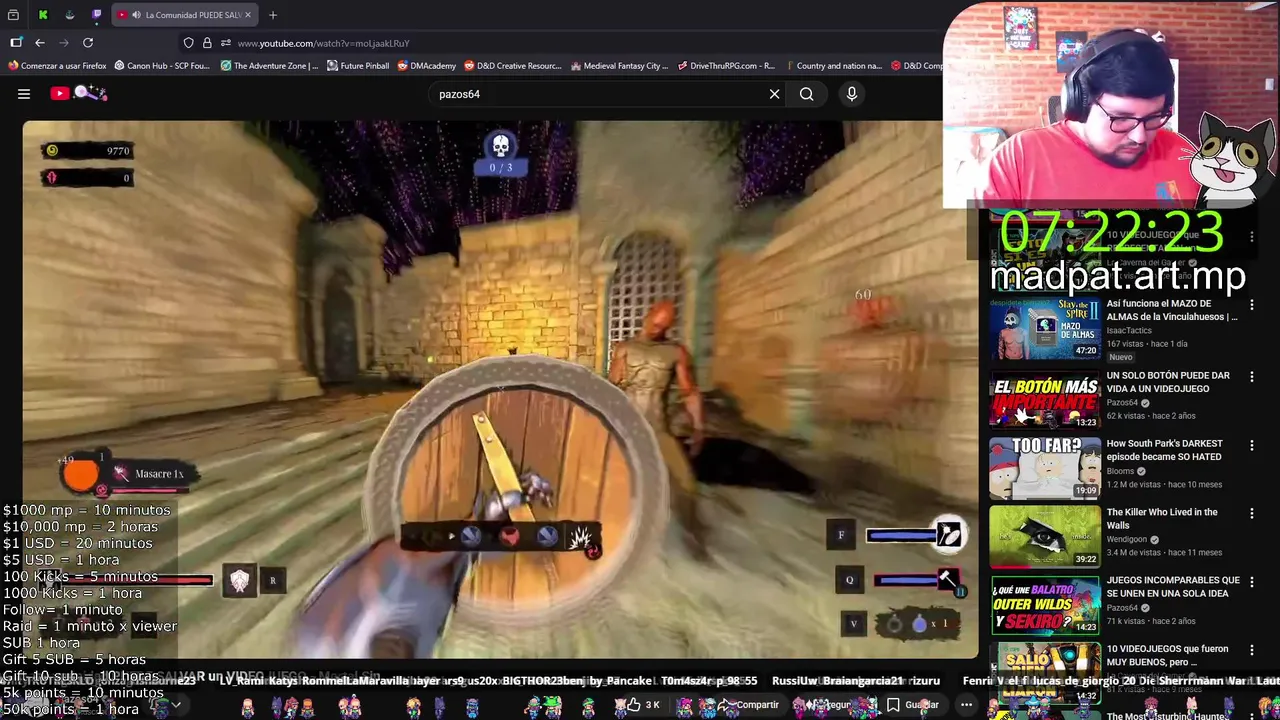This screenshot has height=720, width=1280.
Task: Click Wendigoon channel name
Action: pos(1128,539)
